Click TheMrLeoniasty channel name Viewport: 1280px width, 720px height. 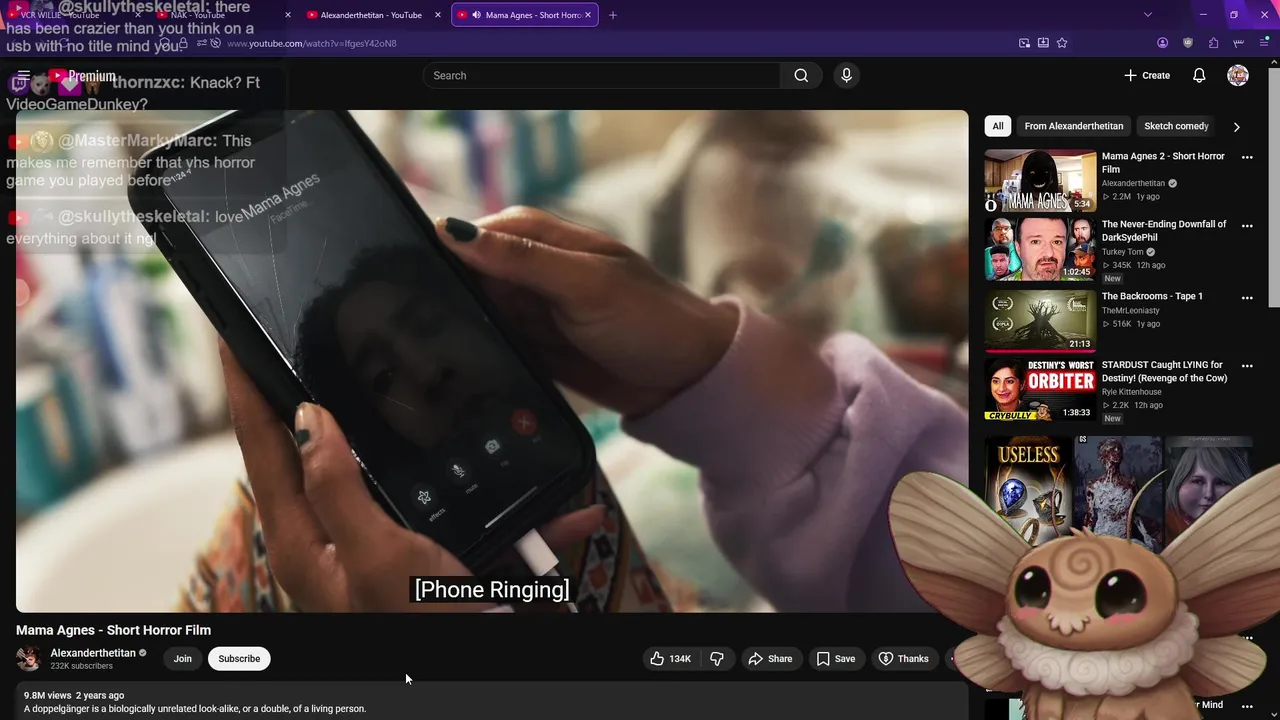(x=1131, y=311)
